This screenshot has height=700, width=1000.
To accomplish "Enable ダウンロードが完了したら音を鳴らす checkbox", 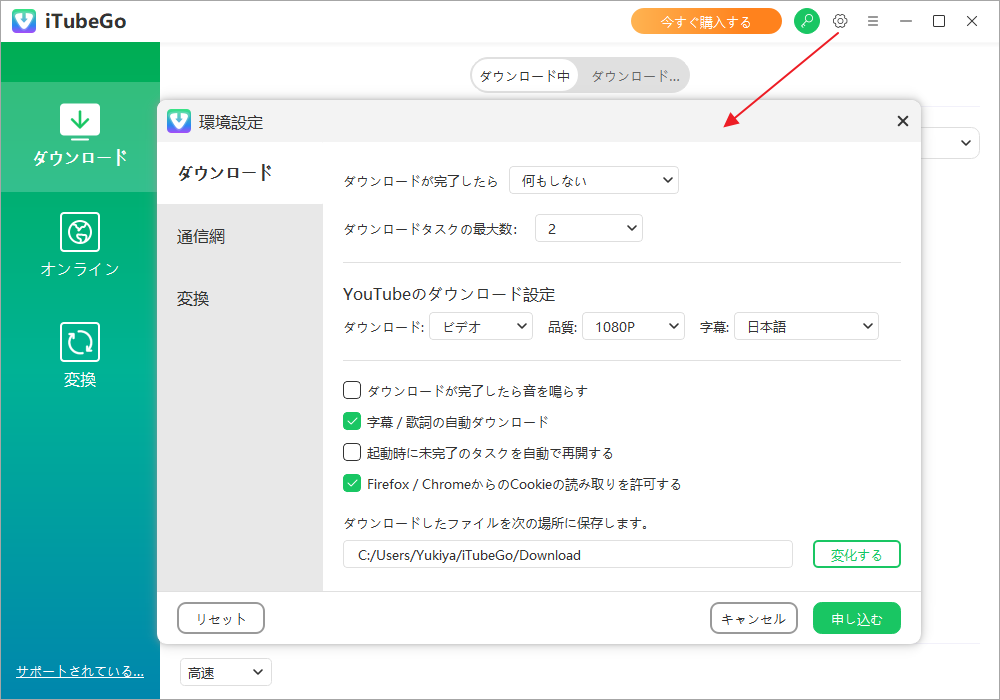I will (352, 390).
